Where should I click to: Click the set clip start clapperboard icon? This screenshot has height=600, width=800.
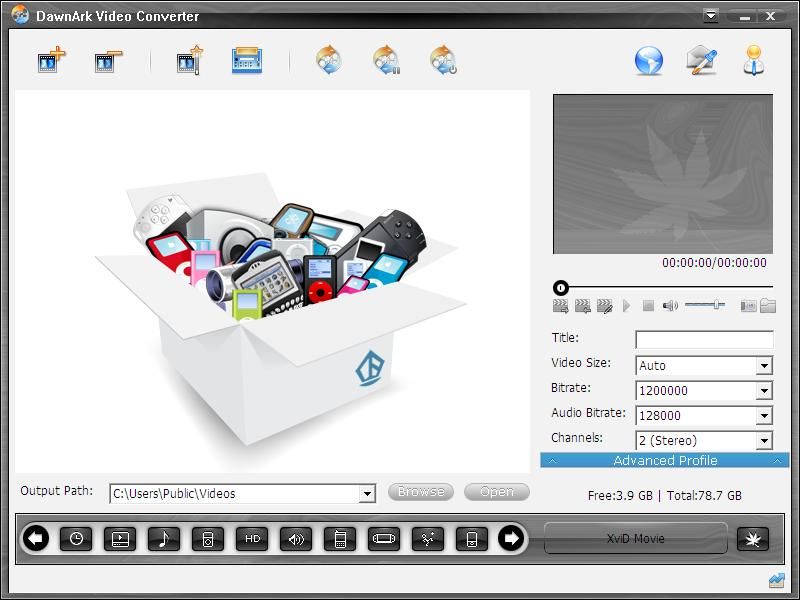pos(560,306)
